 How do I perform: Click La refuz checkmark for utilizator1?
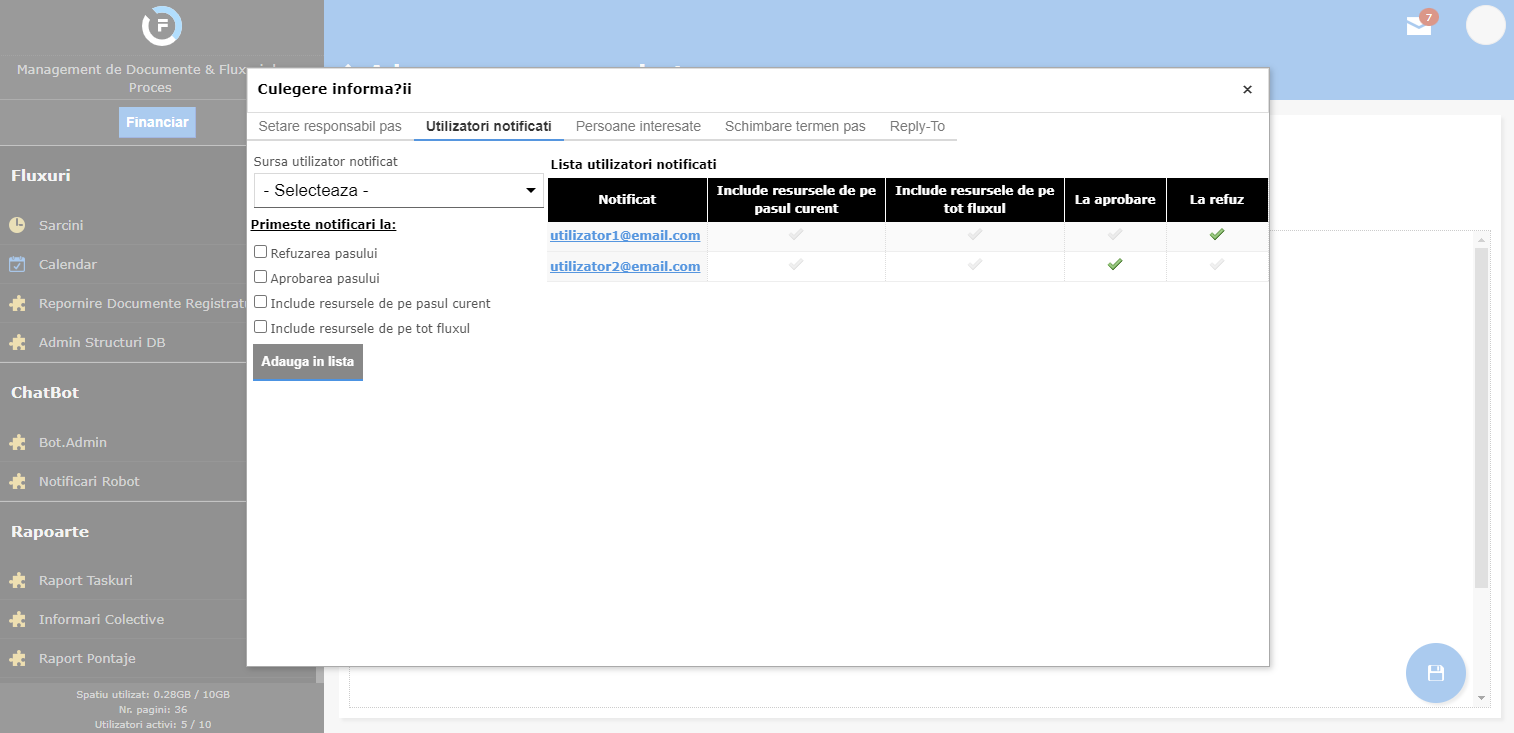coord(1217,234)
